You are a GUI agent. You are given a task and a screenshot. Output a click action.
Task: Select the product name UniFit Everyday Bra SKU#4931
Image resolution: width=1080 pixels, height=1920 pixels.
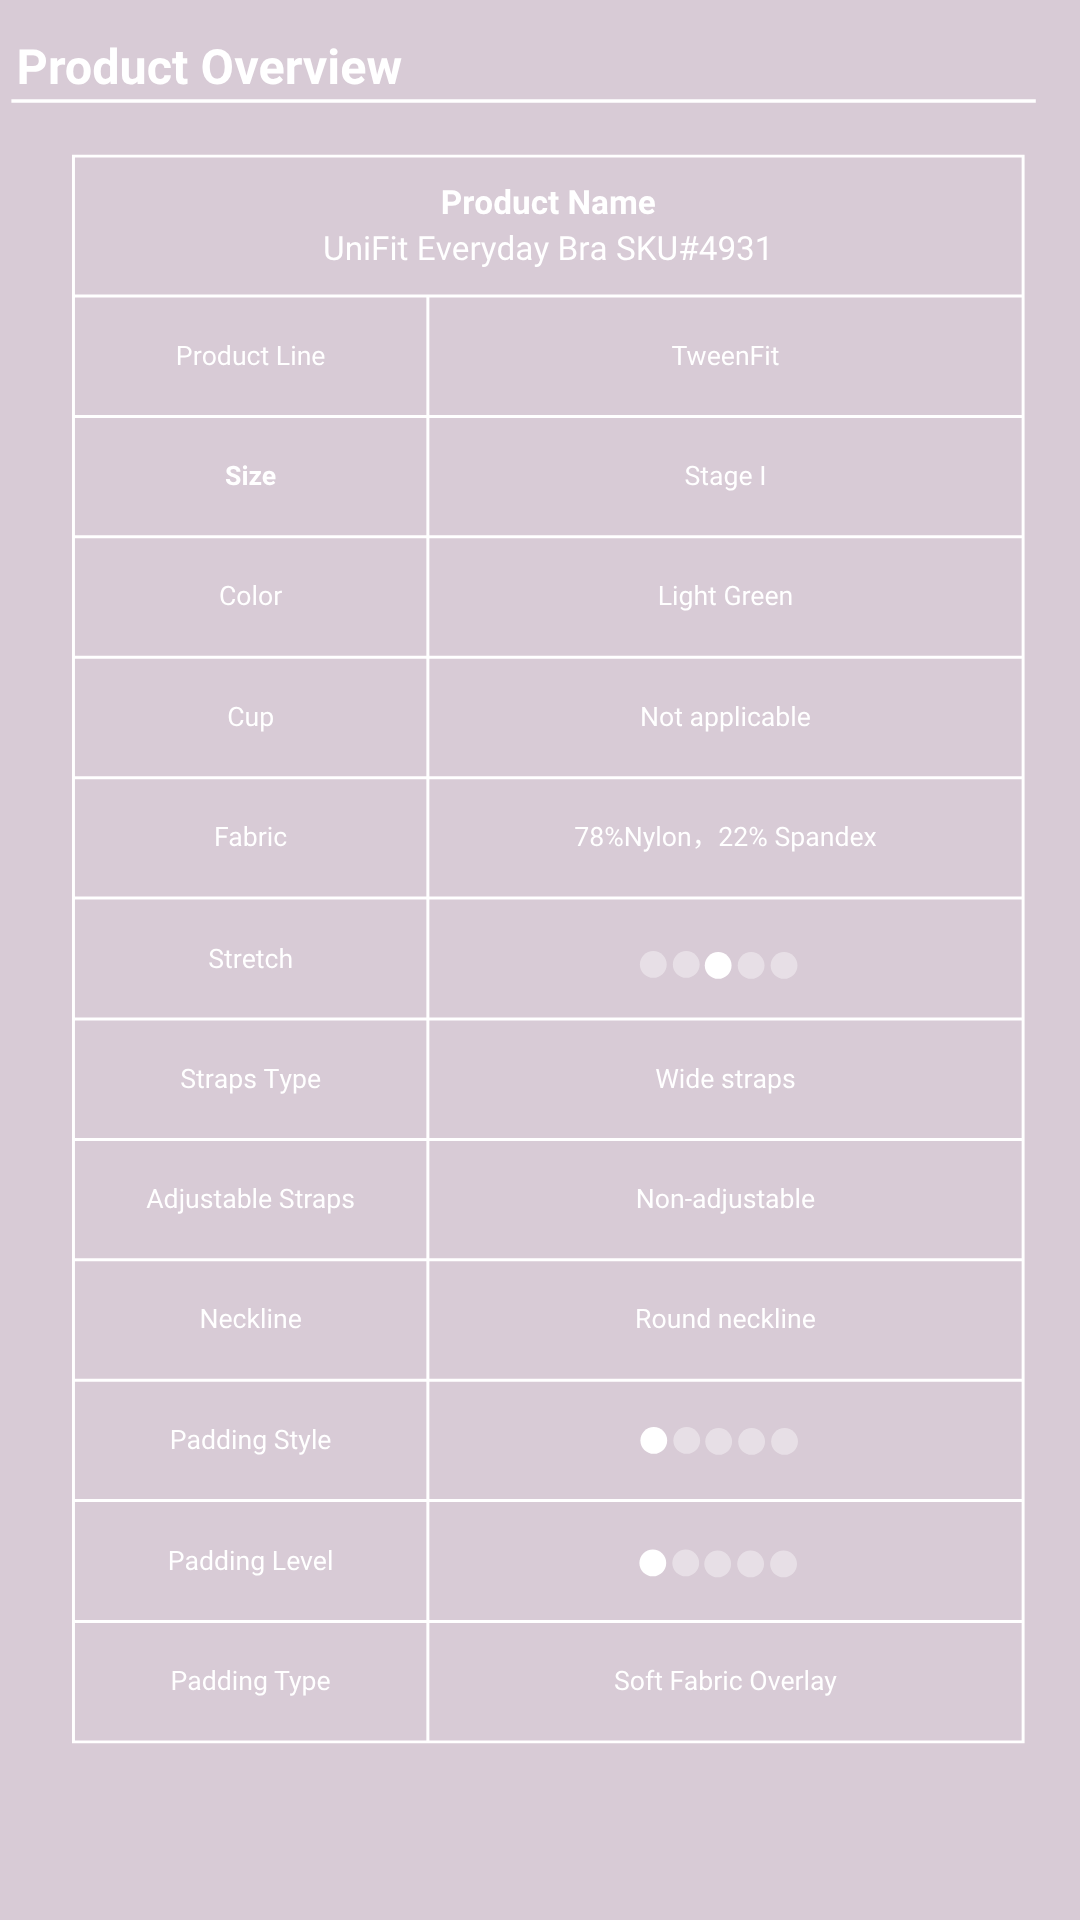pos(547,249)
